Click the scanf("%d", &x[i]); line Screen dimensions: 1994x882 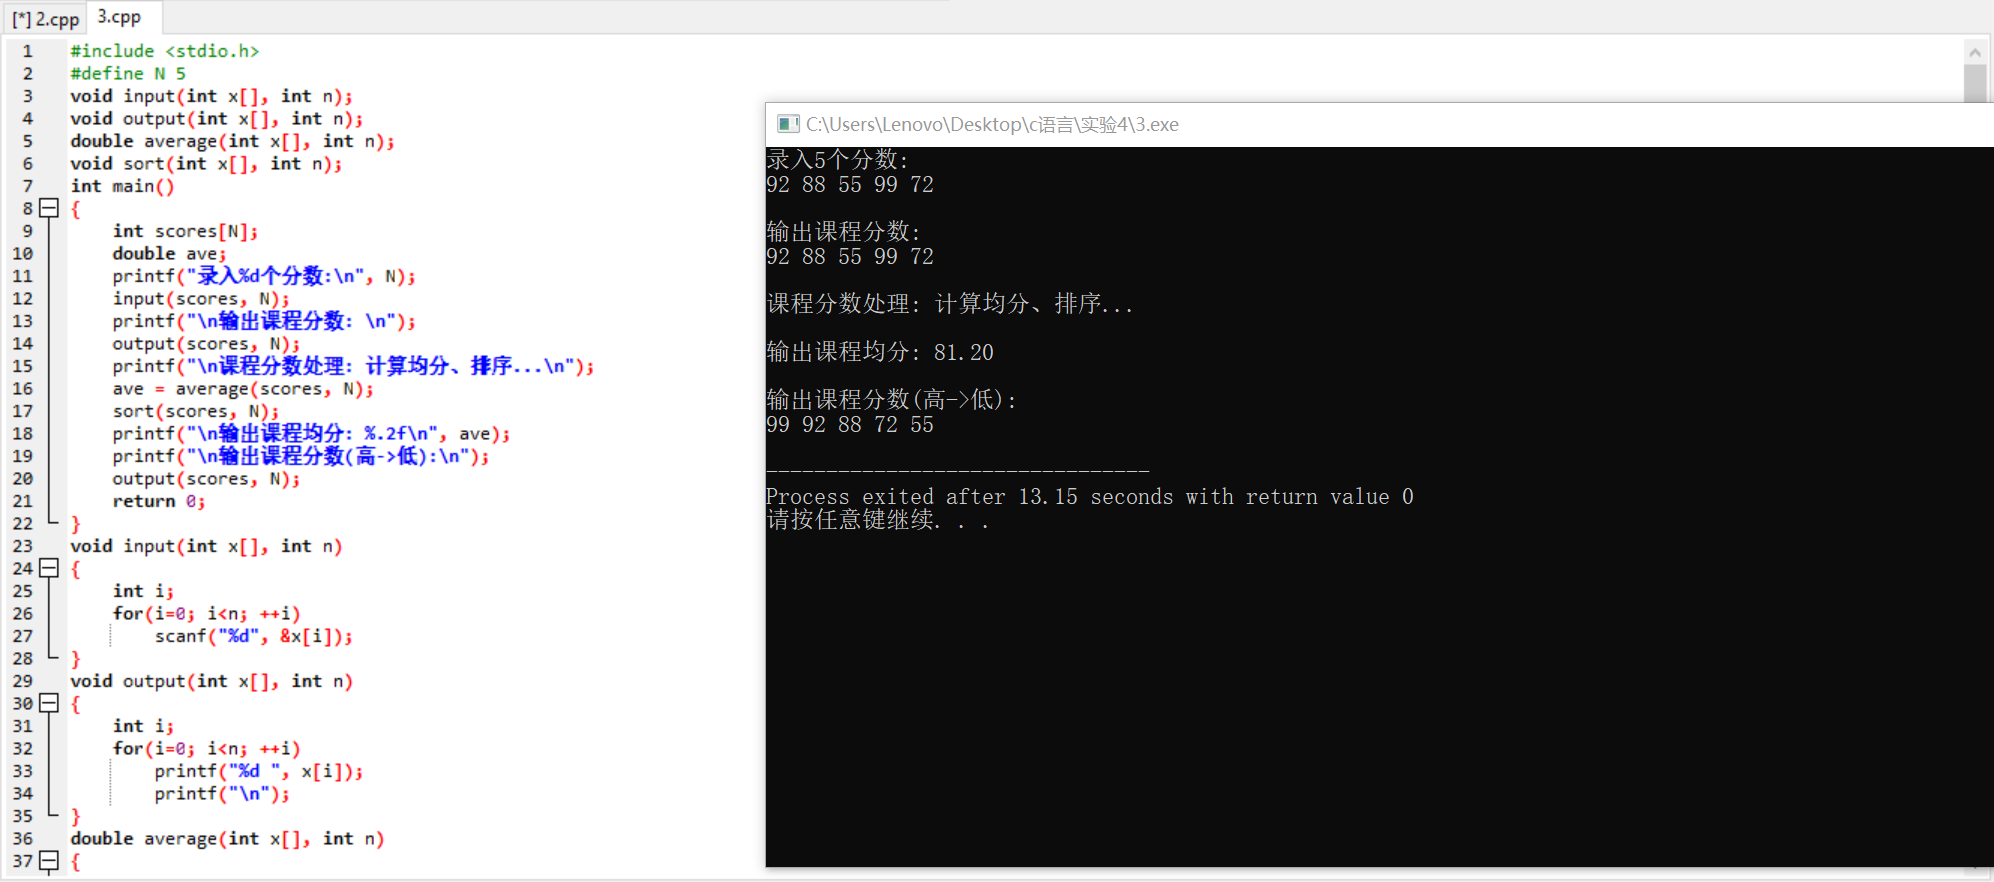pyautogui.click(x=254, y=636)
